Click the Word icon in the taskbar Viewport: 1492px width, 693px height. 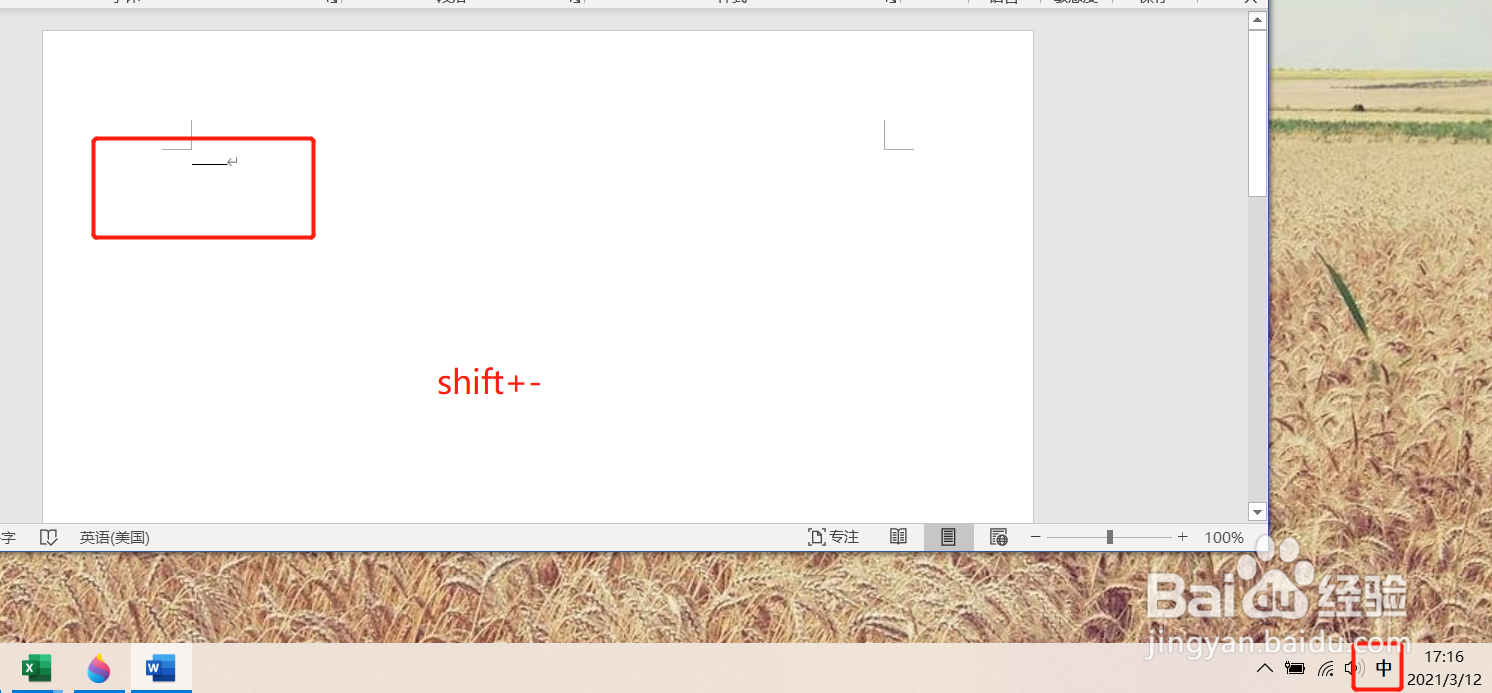(160, 668)
